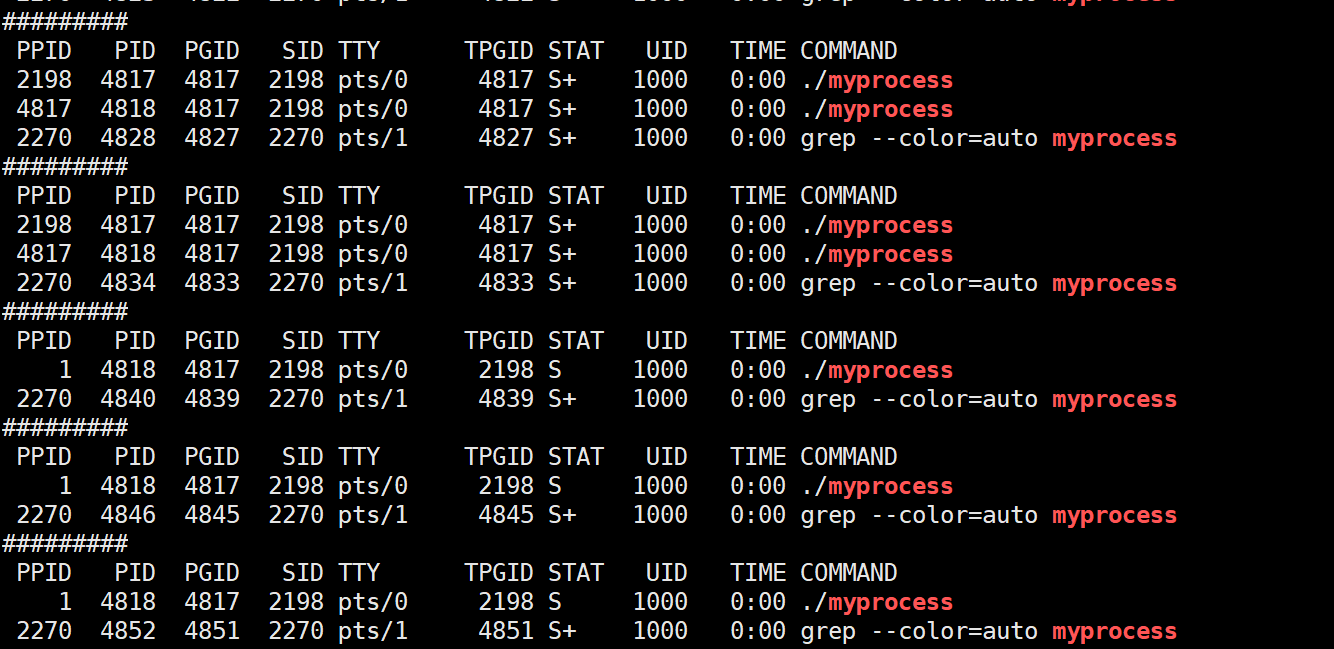Select grep --color=auto text in PID 4828 row
Screen dimensions: 1334x649
click(x=919, y=139)
